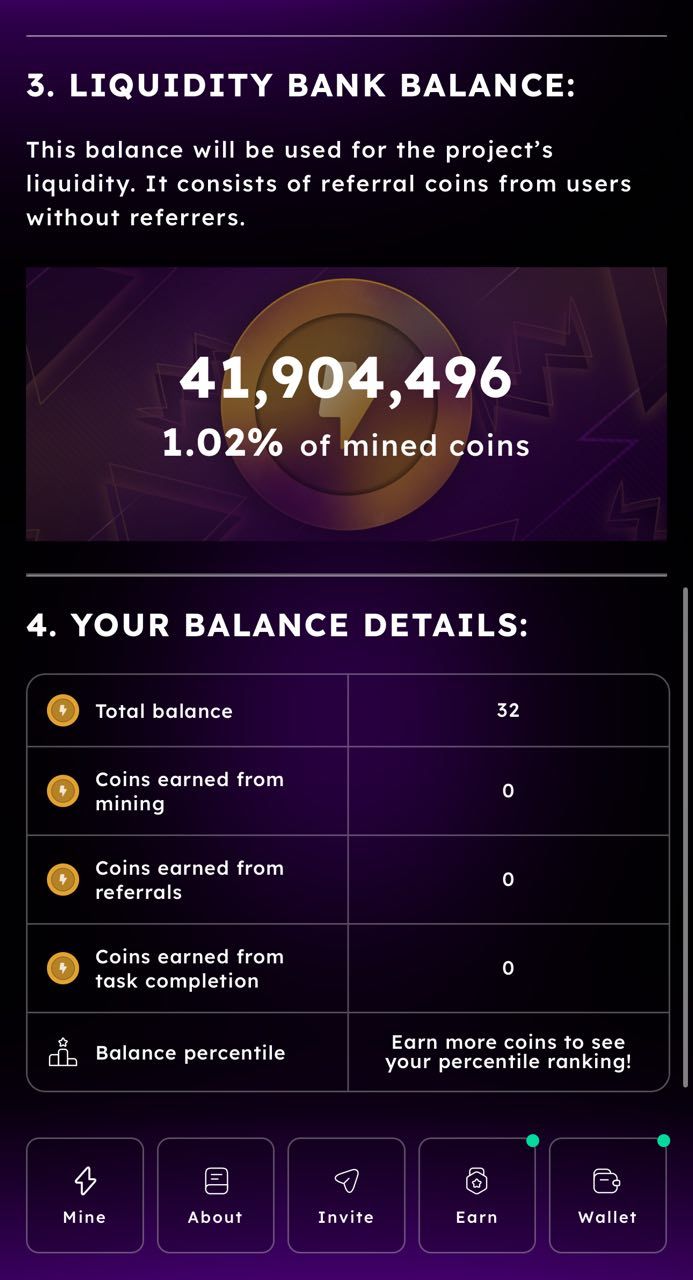Open the Wallet section

click(608, 1195)
